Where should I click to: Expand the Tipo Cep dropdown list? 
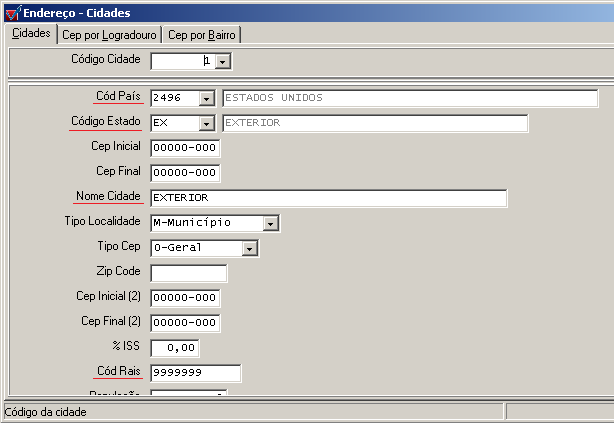coord(250,248)
